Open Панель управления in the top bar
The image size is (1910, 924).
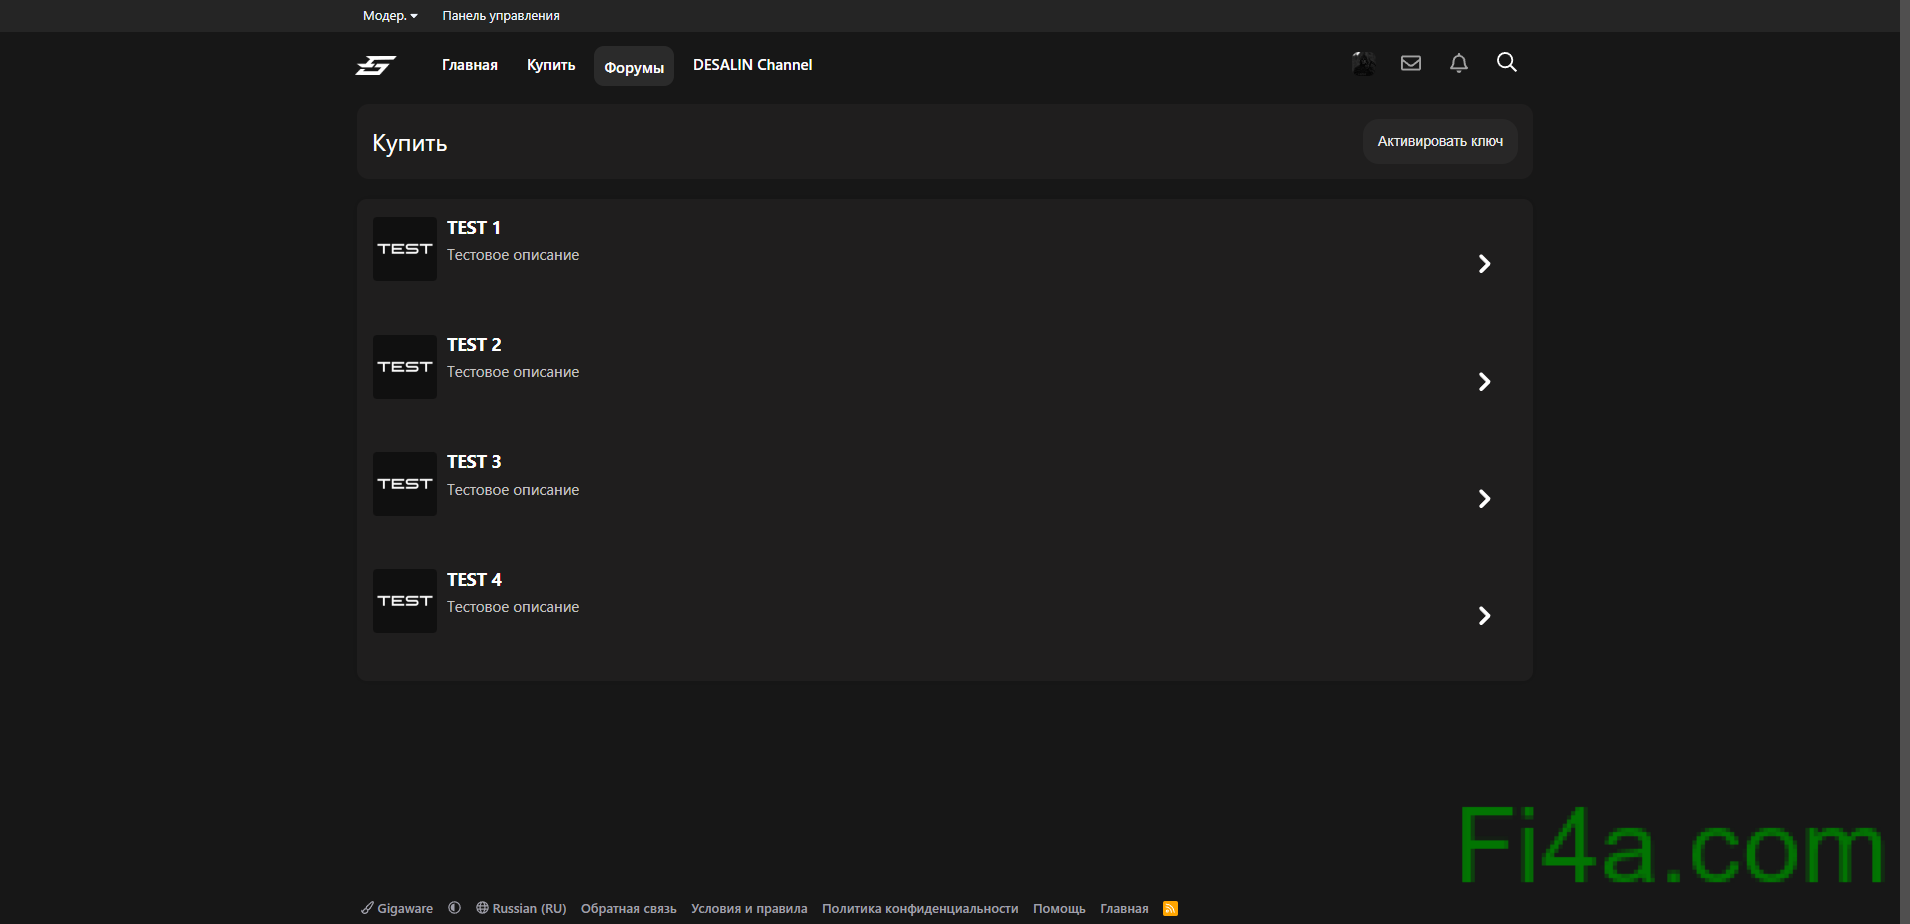click(x=501, y=16)
